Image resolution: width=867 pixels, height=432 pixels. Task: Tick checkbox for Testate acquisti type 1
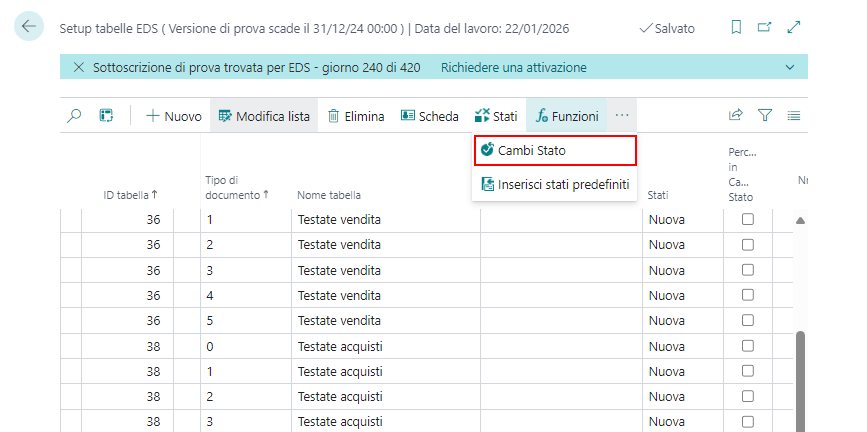[x=748, y=371]
